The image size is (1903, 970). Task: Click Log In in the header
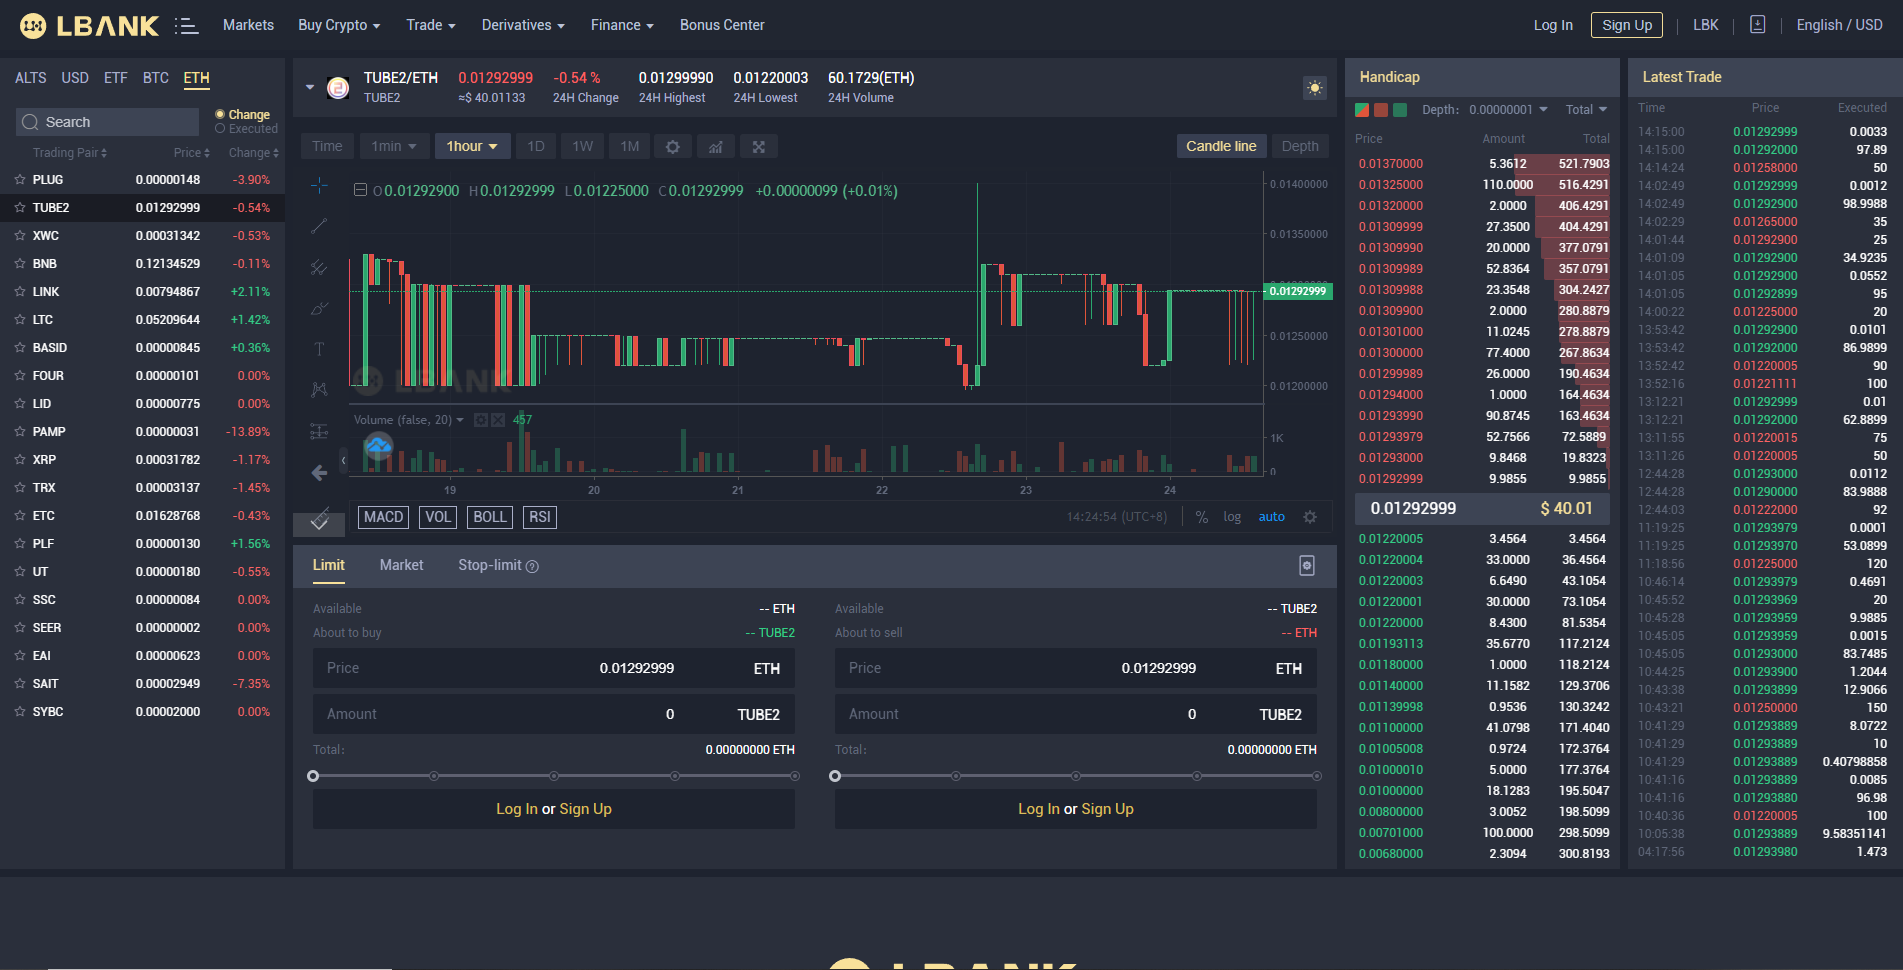click(x=1553, y=25)
